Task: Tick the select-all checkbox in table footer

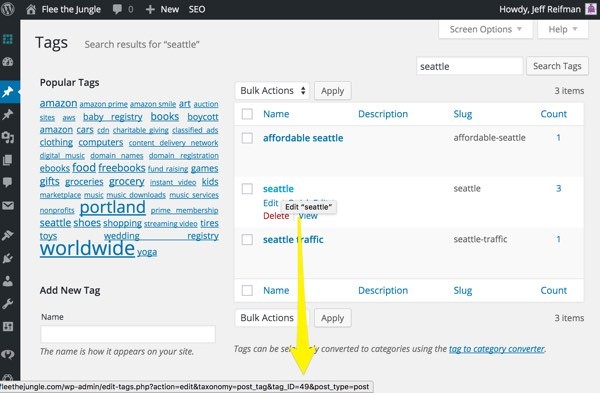Action: coord(247,290)
